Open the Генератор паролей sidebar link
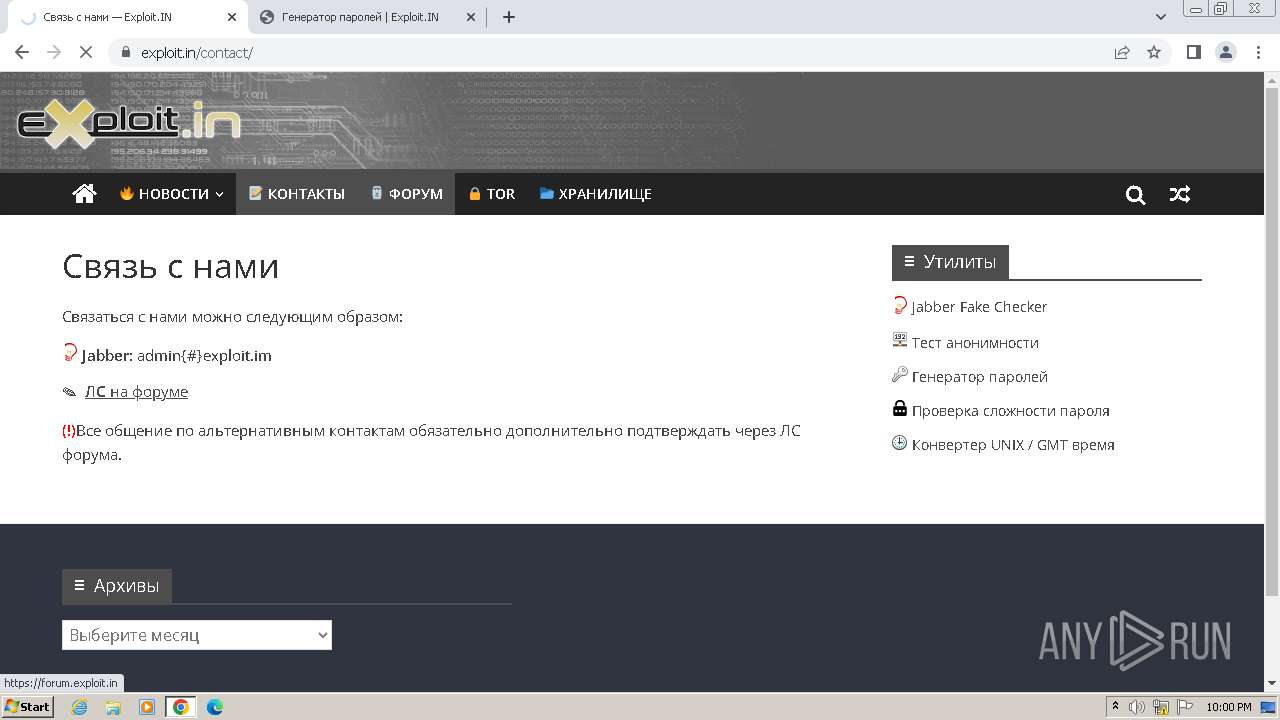Screen dimensions: 1280x720 [x=980, y=377]
